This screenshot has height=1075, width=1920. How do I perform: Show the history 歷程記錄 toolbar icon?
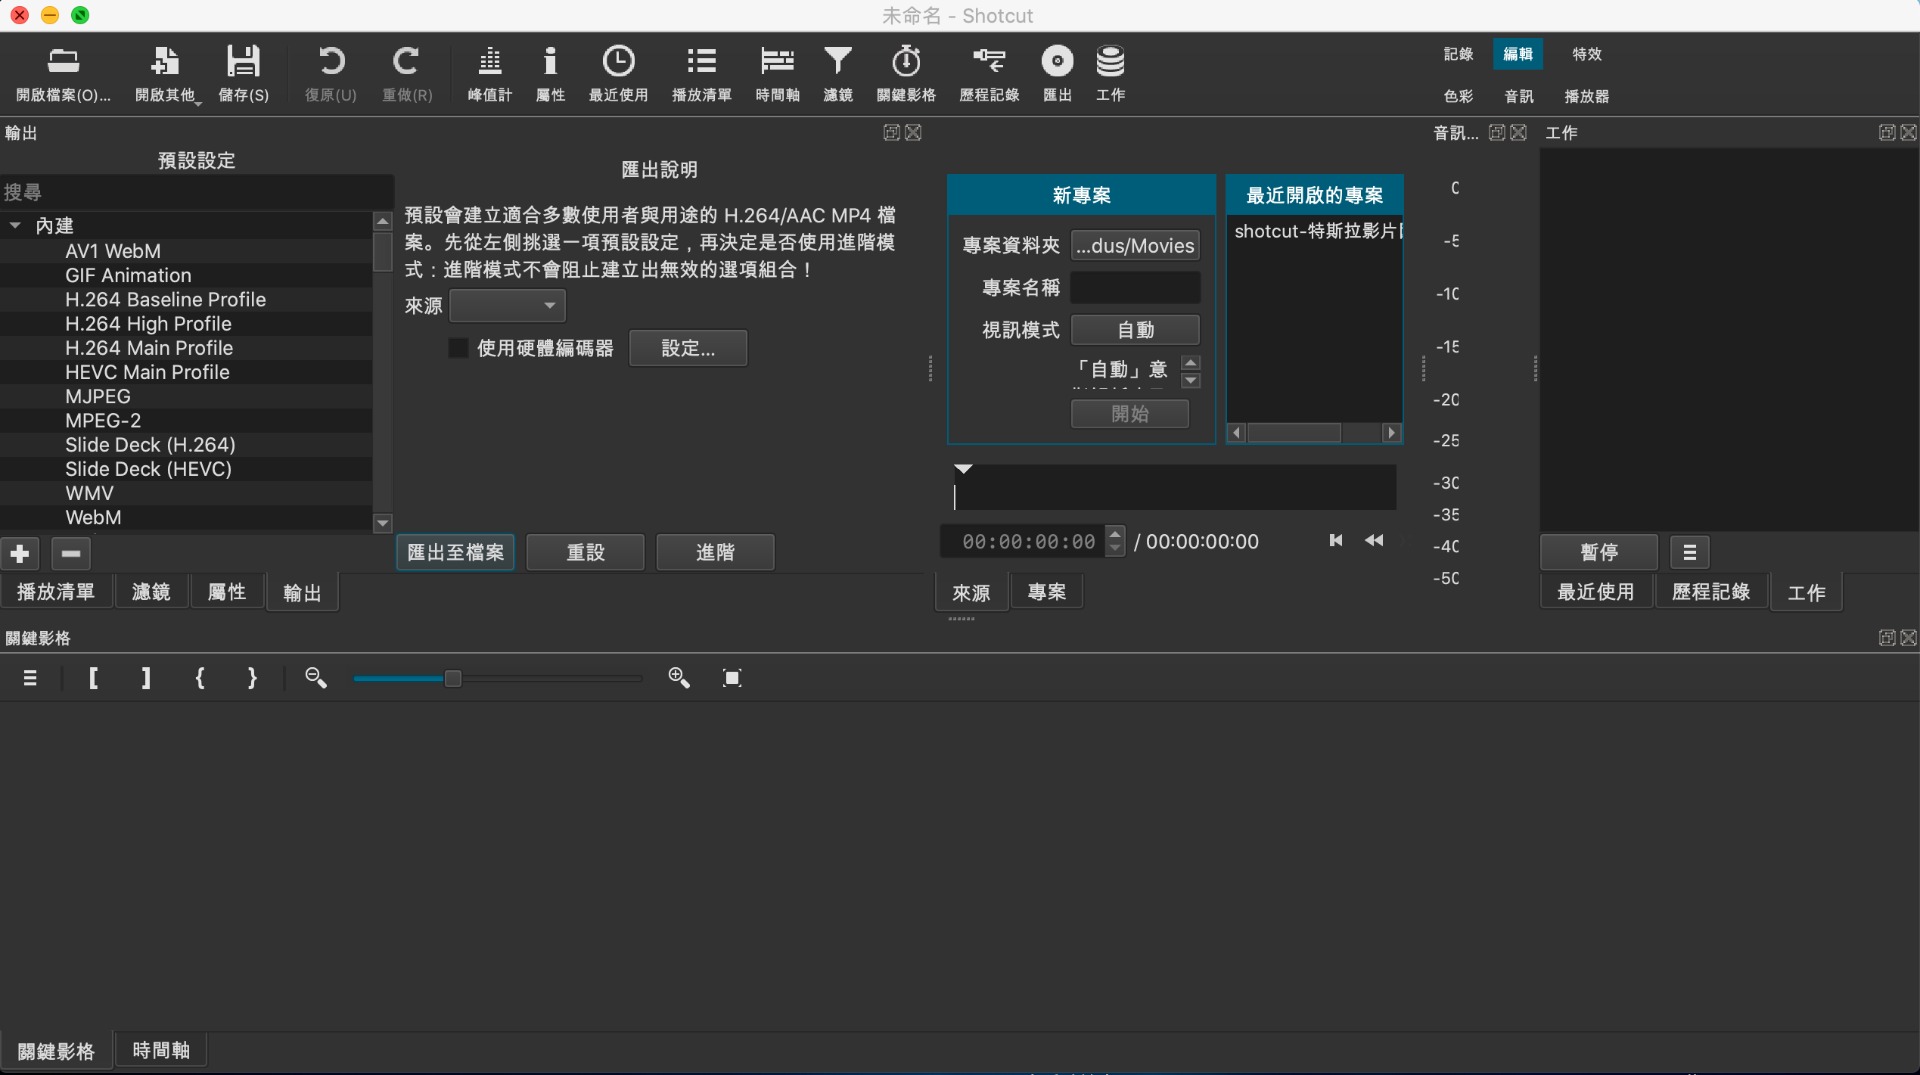989,73
